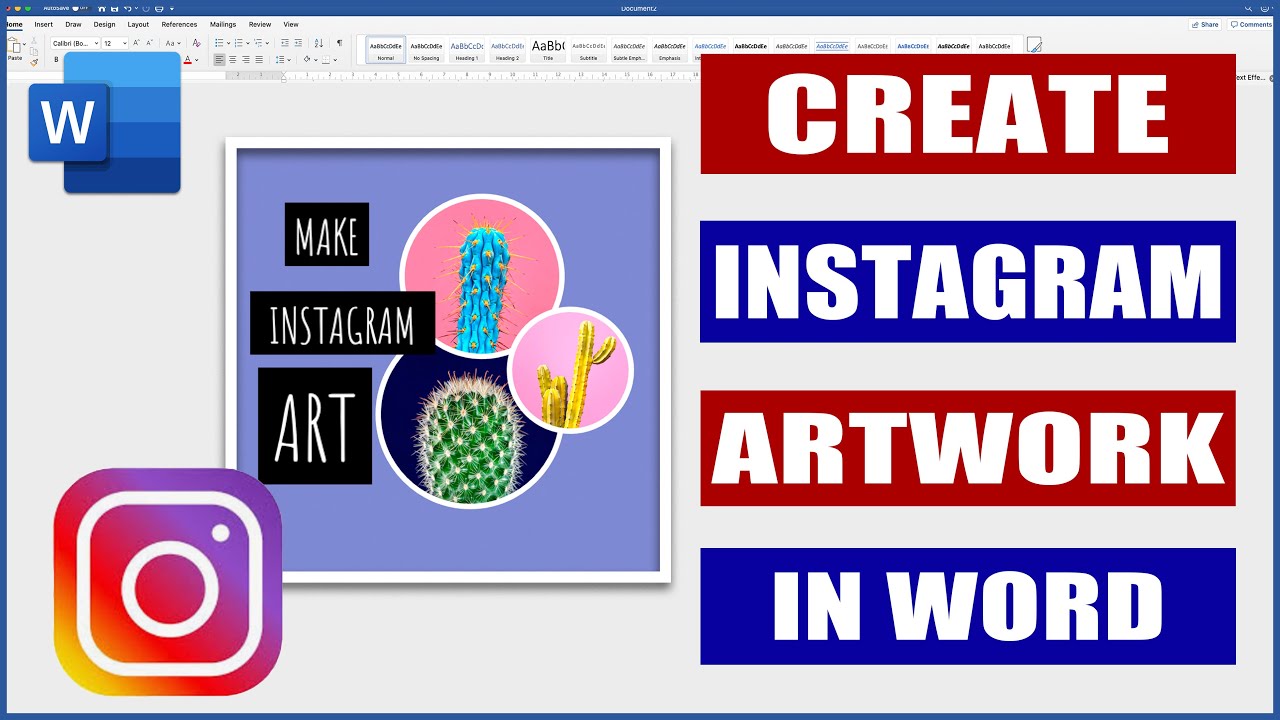Toggle Bold formatting
This screenshot has height=720, width=1280.
pyautogui.click(x=56, y=60)
